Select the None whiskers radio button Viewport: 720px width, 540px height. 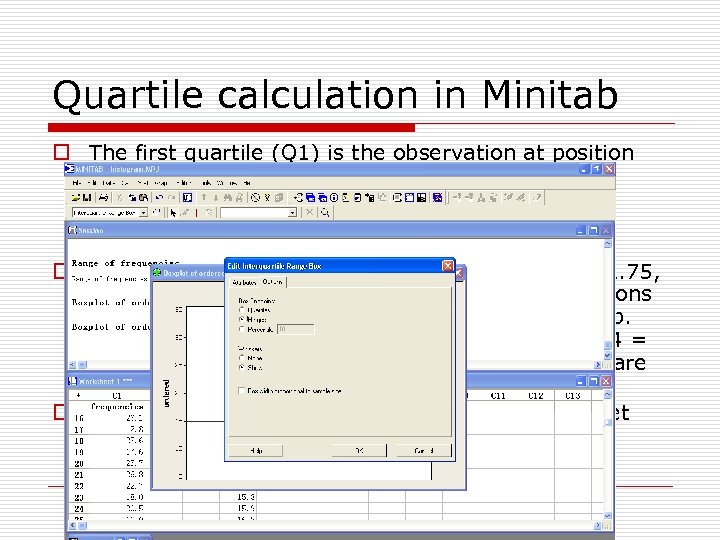[242, 358]
